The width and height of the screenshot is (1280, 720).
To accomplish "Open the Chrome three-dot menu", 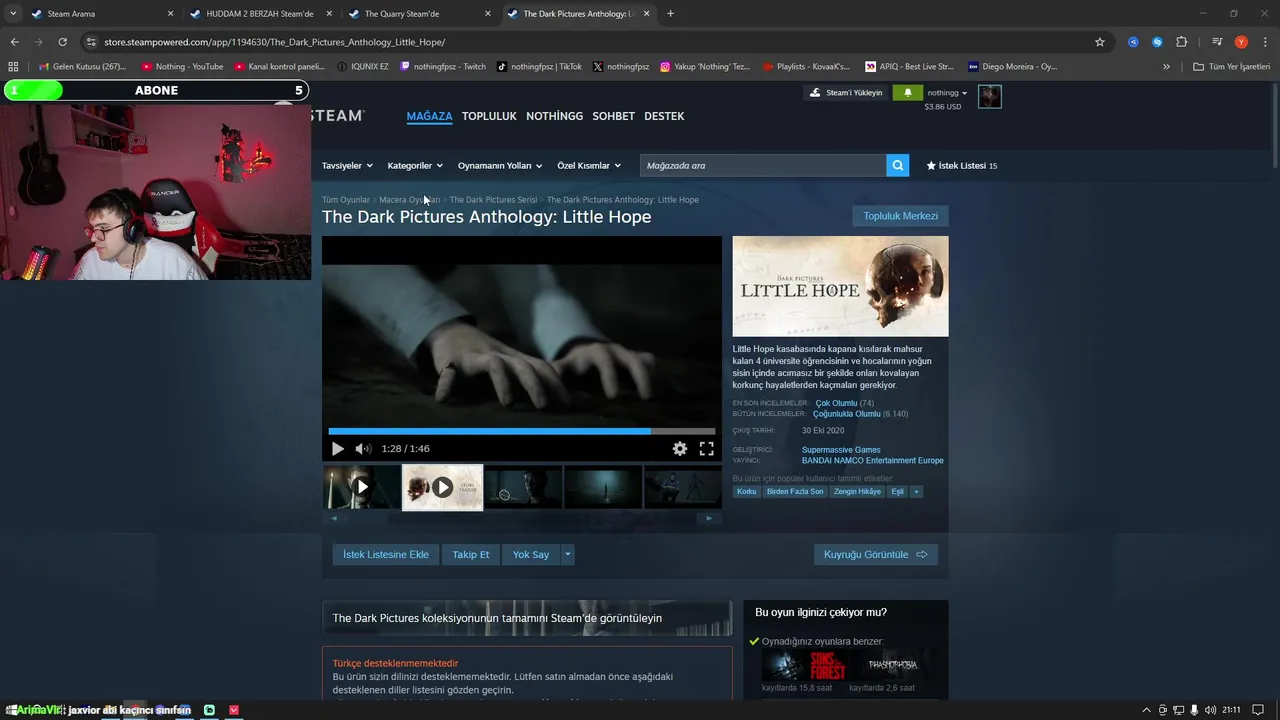I will pyautogui.click(x=1265, y=42).
